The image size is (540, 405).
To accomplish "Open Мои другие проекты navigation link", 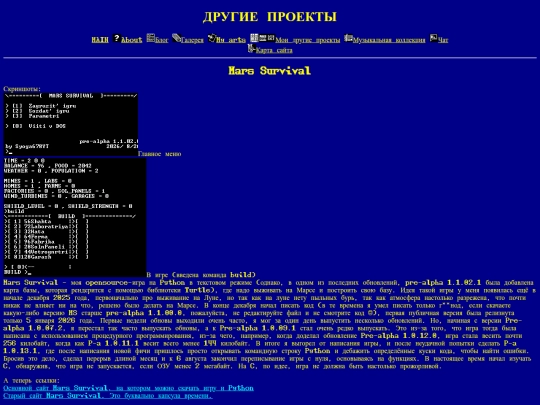I will pyautogui.click(x=308, y=40).
